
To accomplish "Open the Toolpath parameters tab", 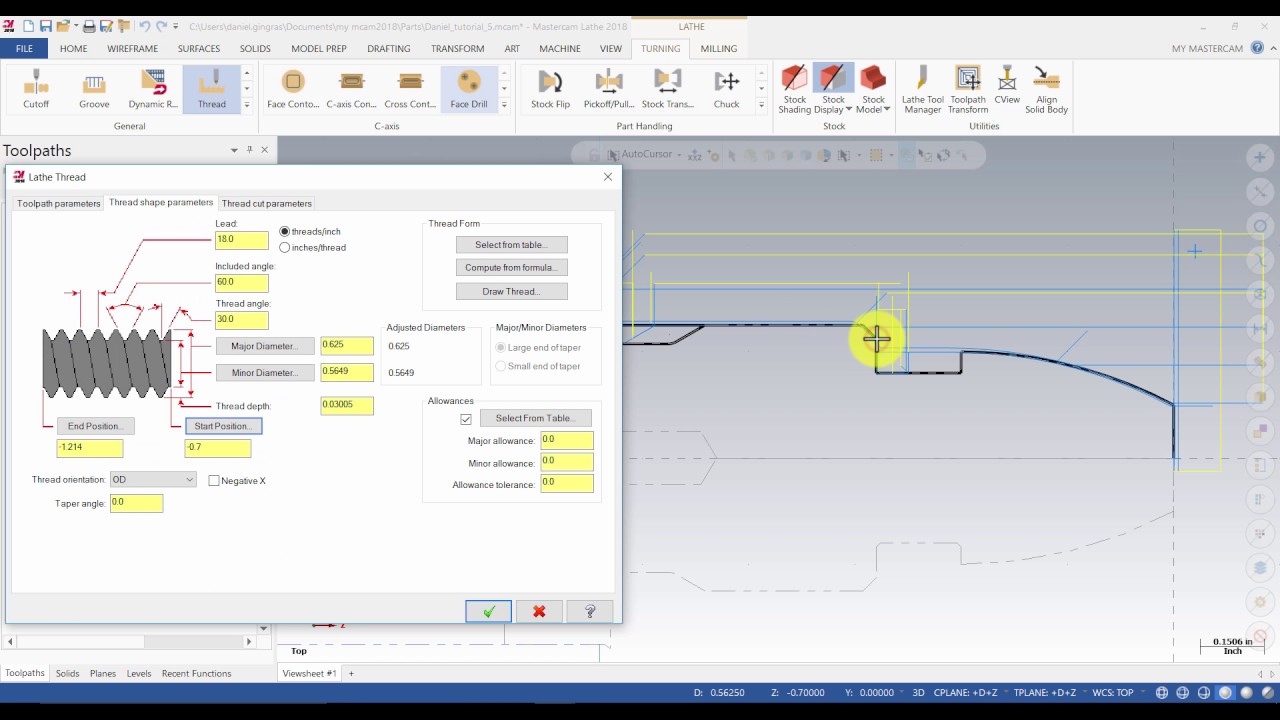I will pyautogui.click(x=59, y=203).
